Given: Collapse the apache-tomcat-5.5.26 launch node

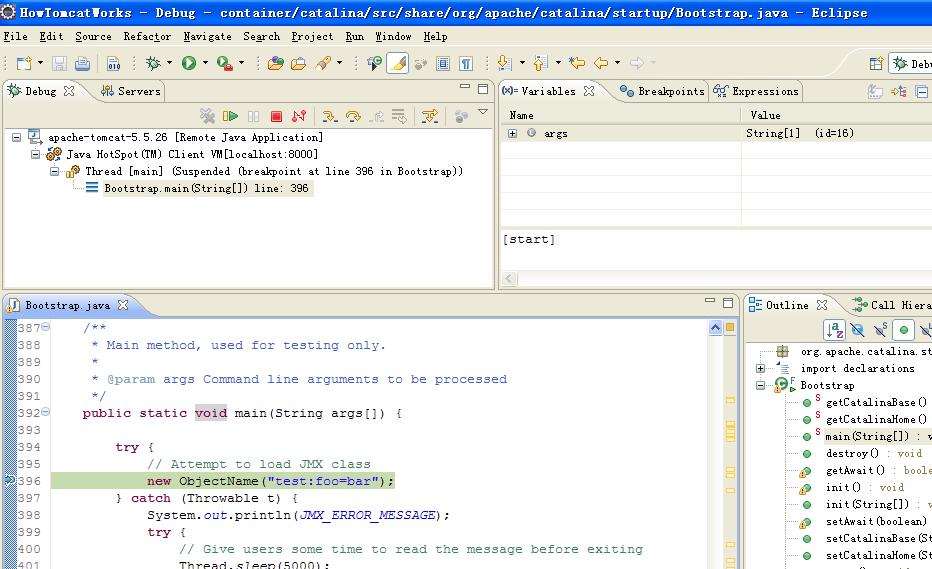Looking at the screenshot, I should [17, 137].
